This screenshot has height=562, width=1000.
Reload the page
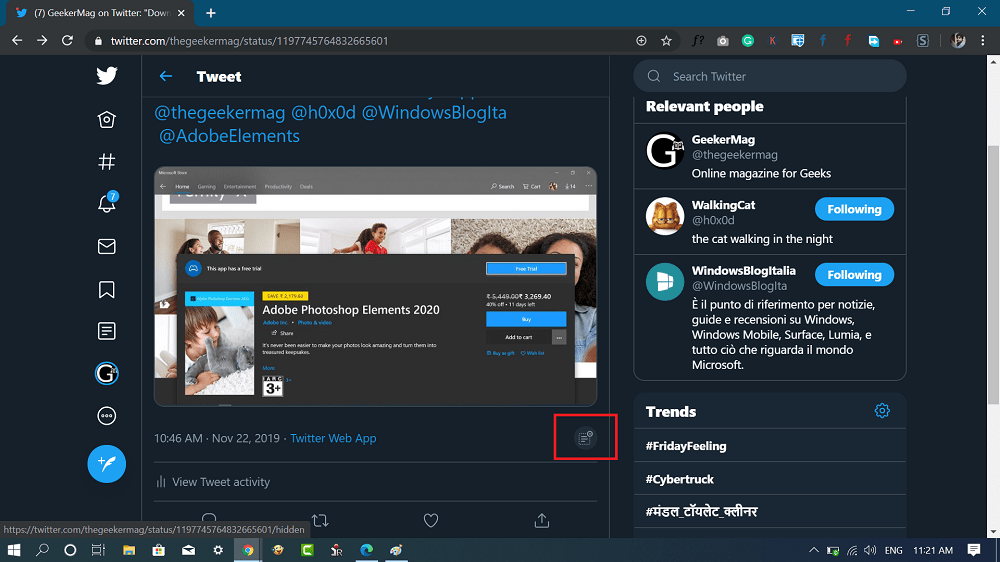click(x=67, y=41)
